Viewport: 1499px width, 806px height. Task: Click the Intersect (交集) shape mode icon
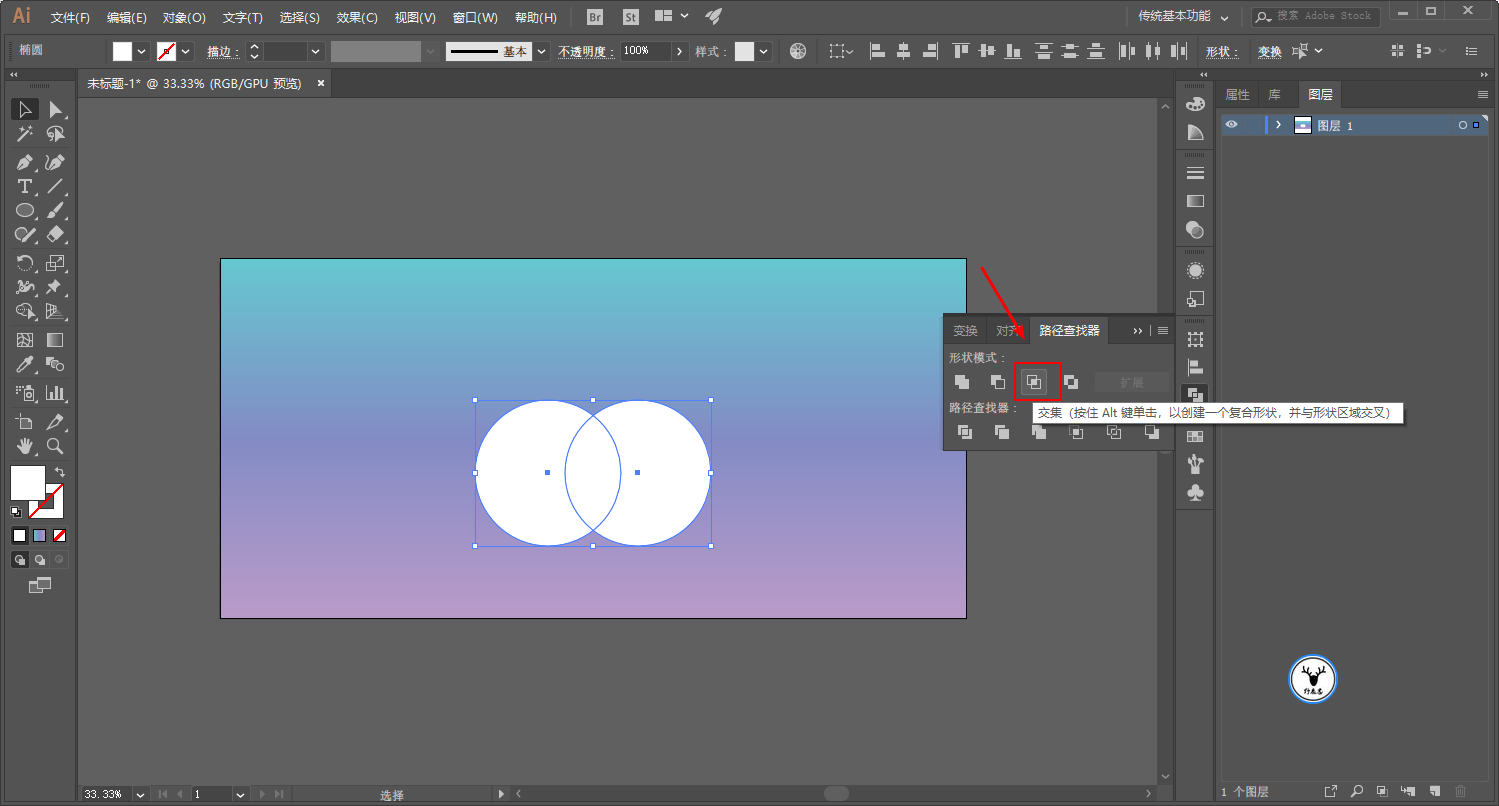point(1034,382)
